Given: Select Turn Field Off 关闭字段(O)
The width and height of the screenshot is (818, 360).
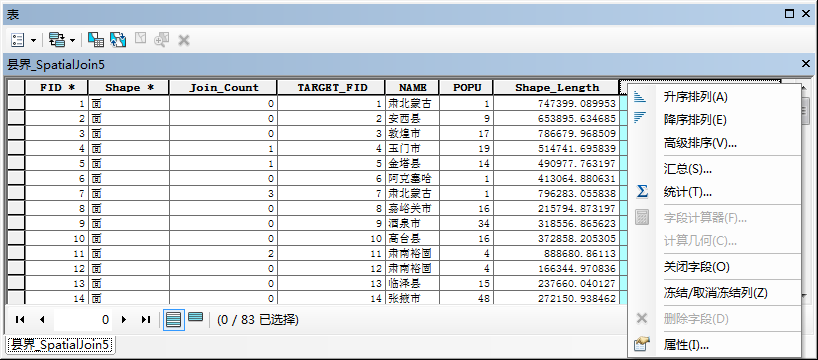Looking at the screenshot, I should coord(696,267).
